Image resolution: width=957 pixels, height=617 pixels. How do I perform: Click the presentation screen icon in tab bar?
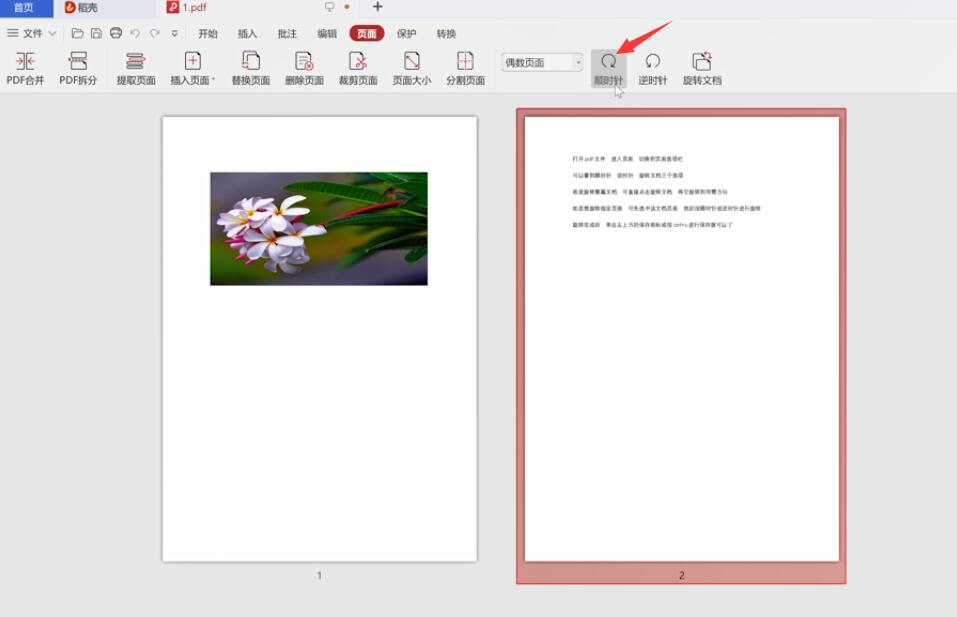point(330,7)
